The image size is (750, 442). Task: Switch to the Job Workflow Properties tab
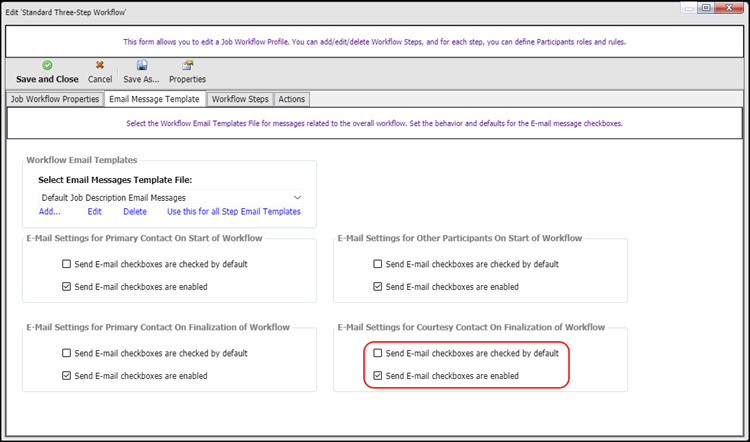pyautogui.click(x=55, y=99)
